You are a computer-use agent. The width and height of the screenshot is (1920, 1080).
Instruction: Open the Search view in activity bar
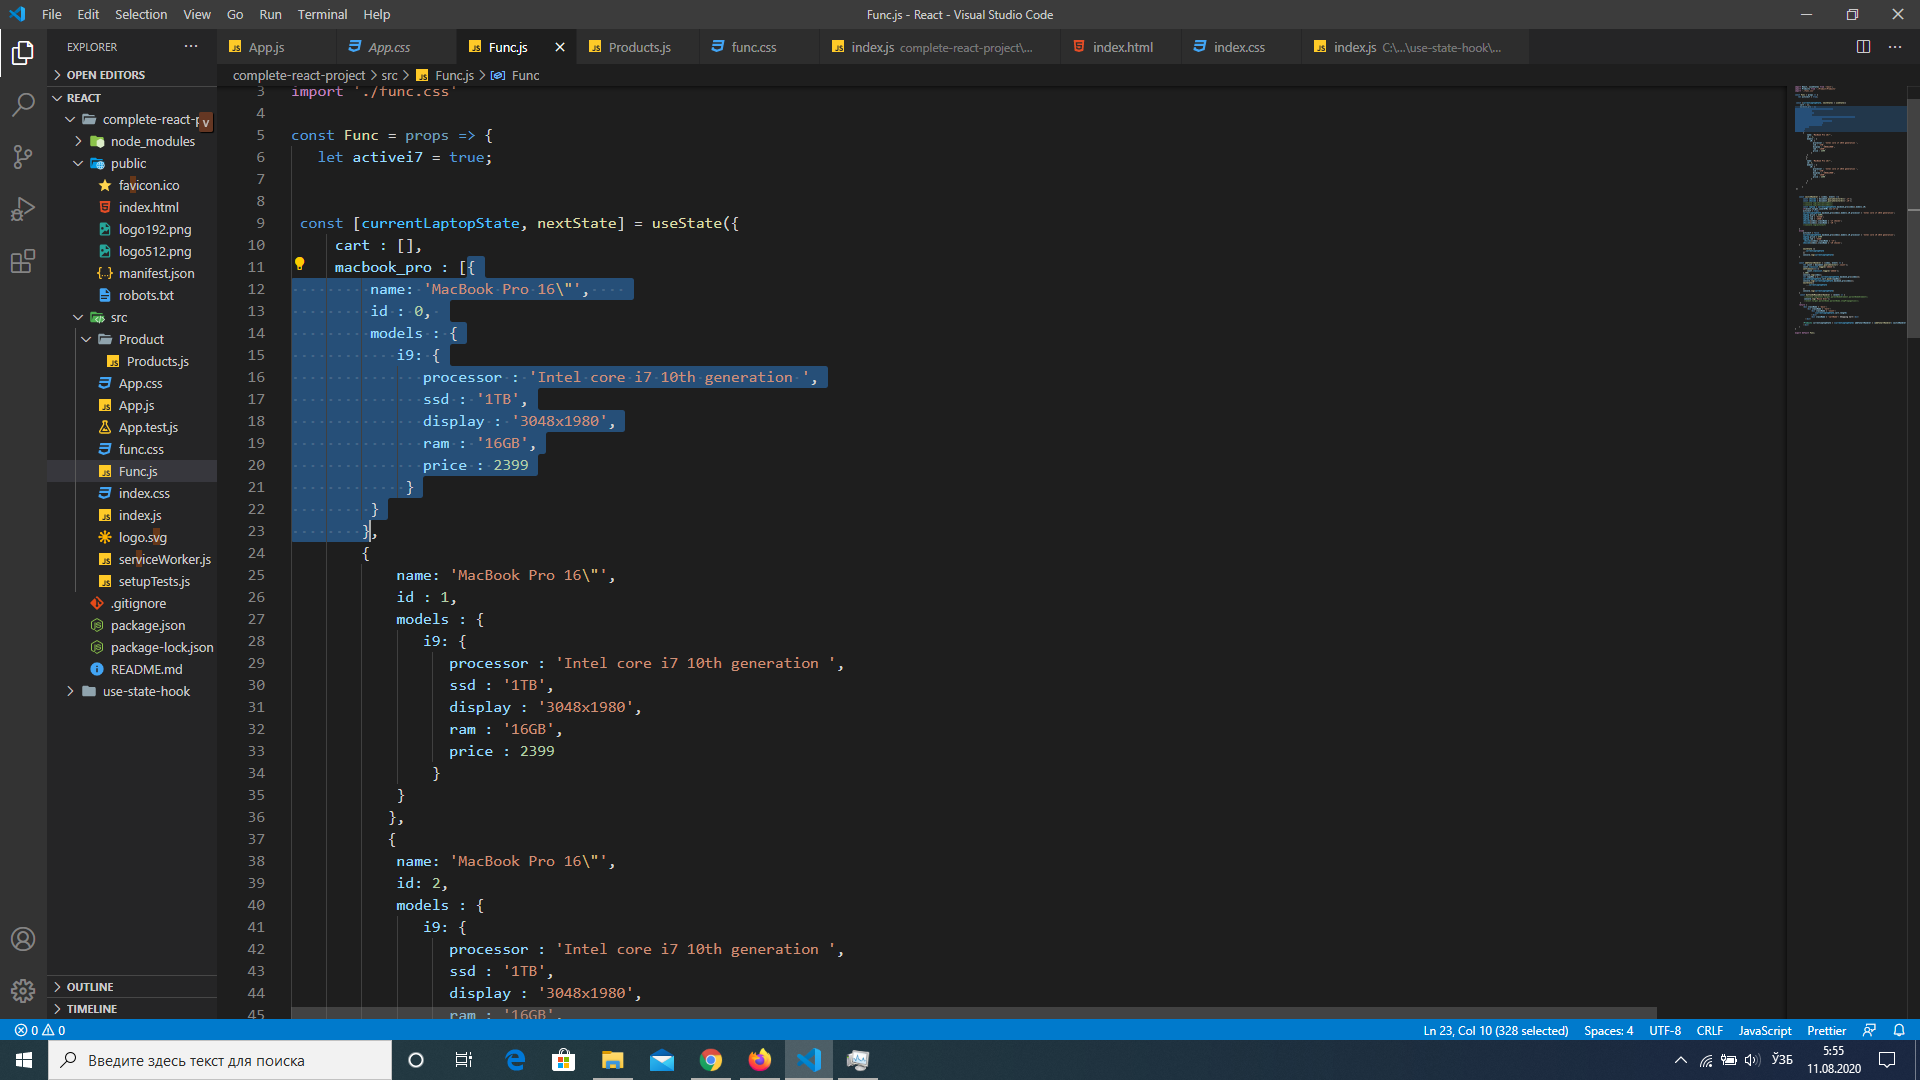pos(23,104)
